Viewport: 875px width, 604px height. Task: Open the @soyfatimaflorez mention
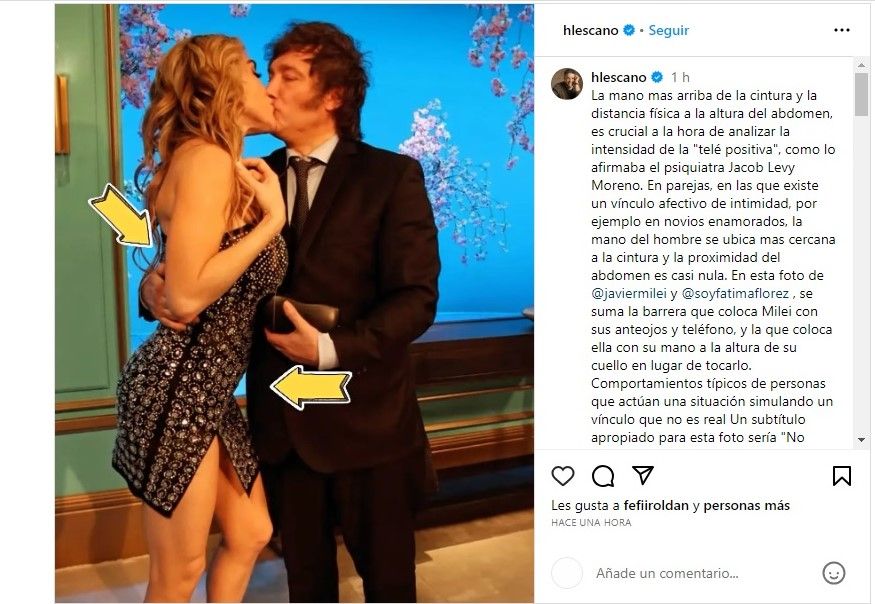tap(735, 293)
